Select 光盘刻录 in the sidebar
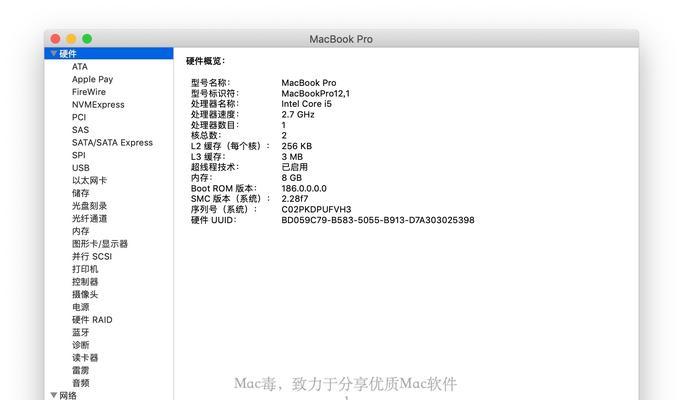 (89, 206)
